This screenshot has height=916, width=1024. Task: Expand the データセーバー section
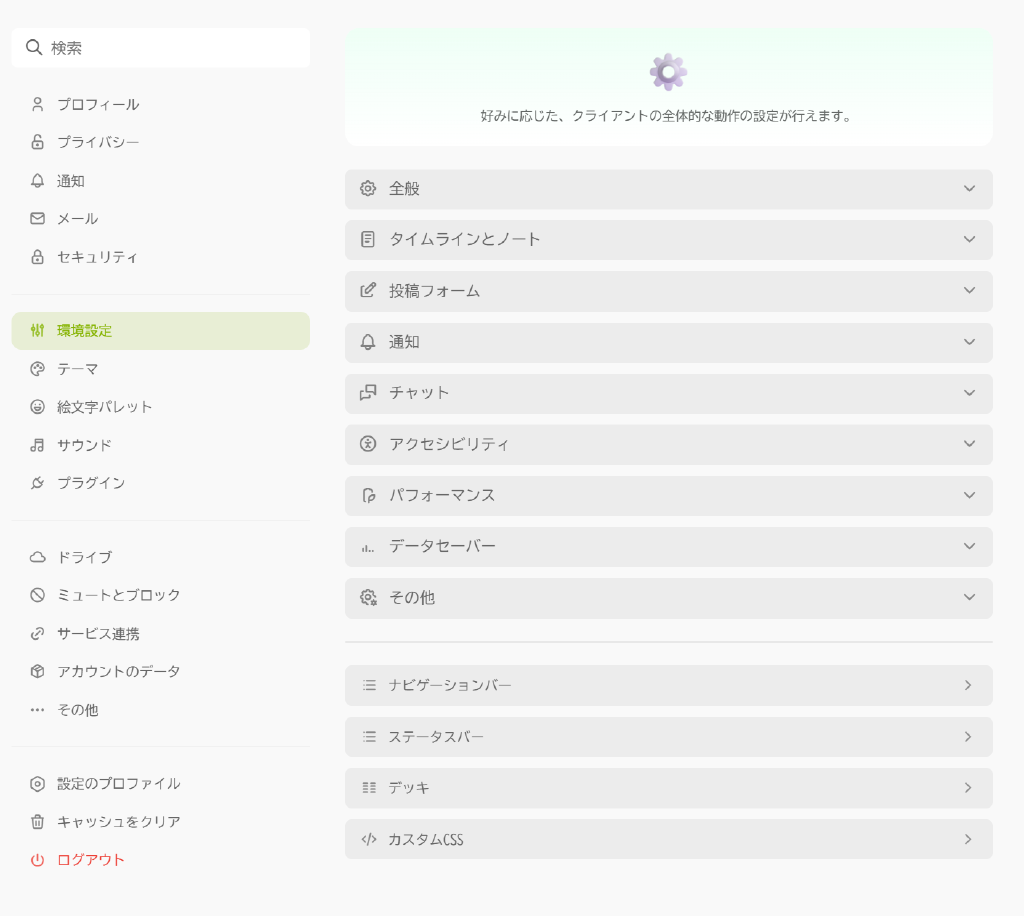[x=668, y=546]
